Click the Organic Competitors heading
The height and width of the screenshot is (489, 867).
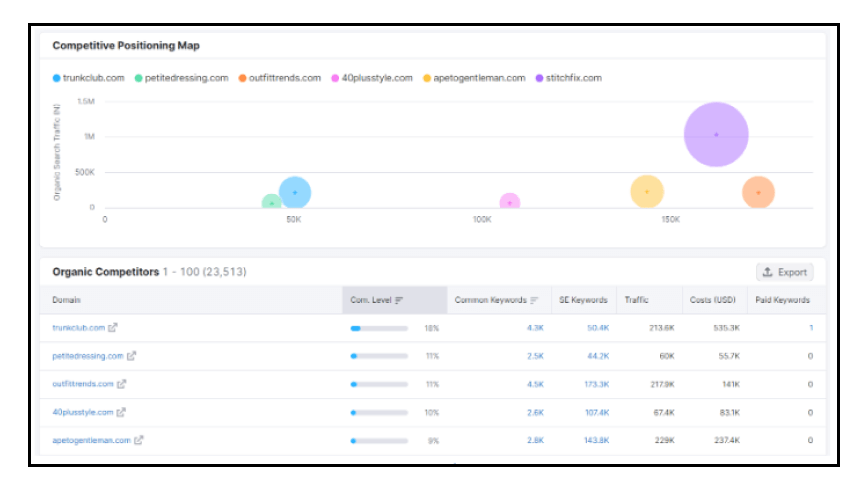pos(106,272)
